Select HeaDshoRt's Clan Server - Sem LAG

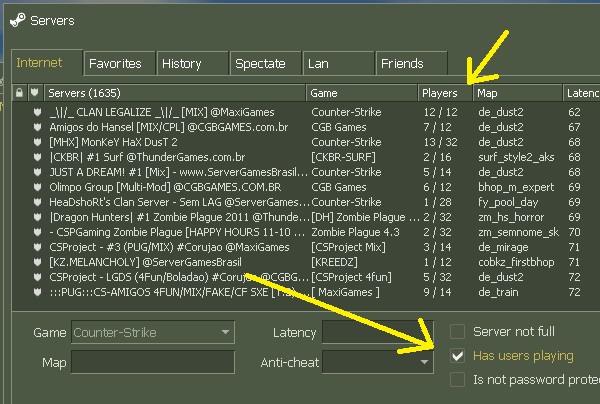pyautogui.click(x=306, y=202)
